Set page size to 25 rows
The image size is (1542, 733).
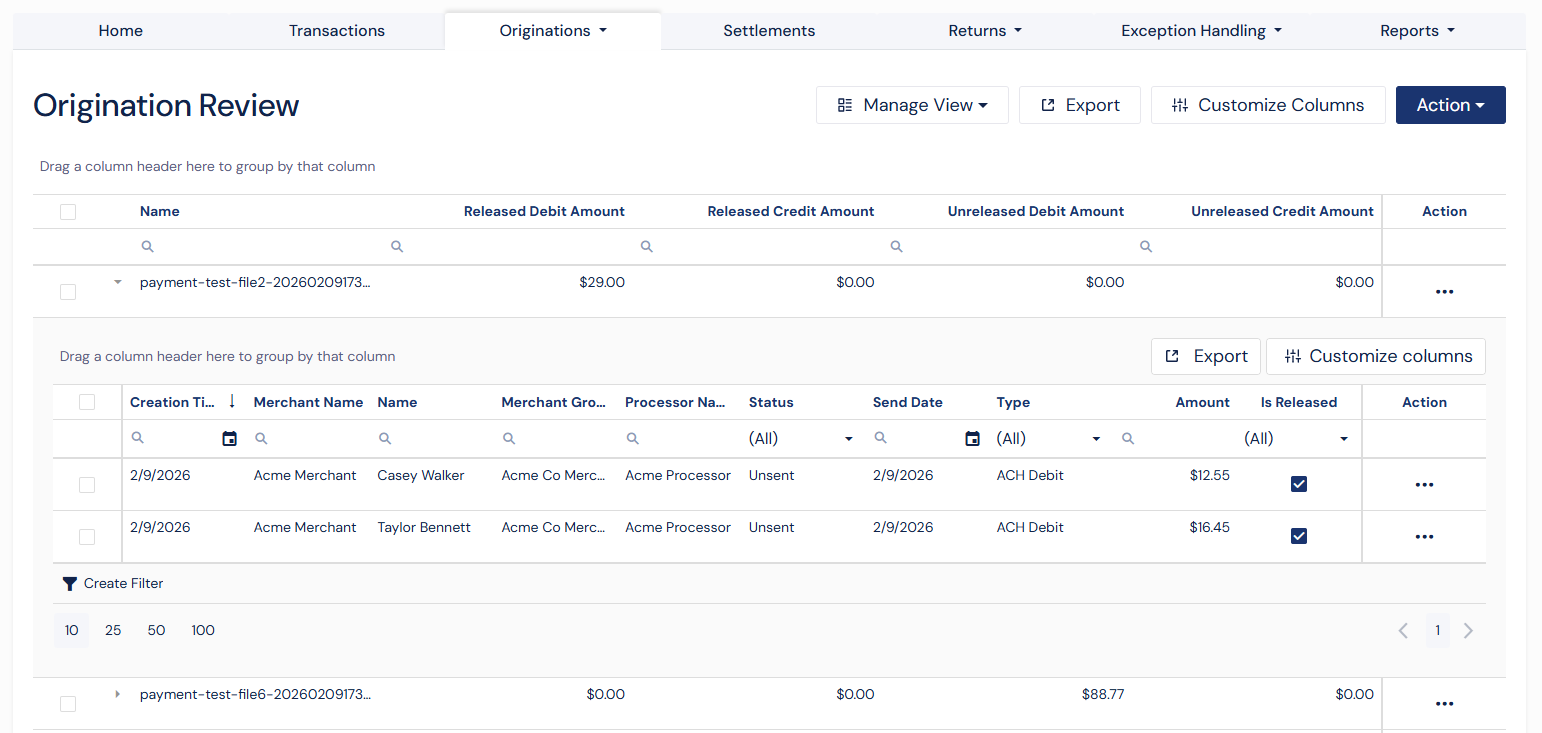tap(113, 631)
